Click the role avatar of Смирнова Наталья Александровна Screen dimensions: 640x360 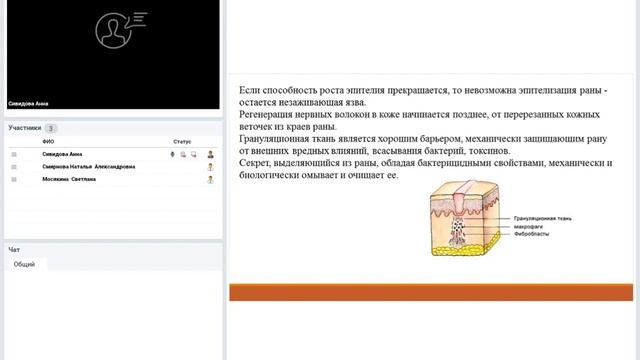(x=211, y=167)
